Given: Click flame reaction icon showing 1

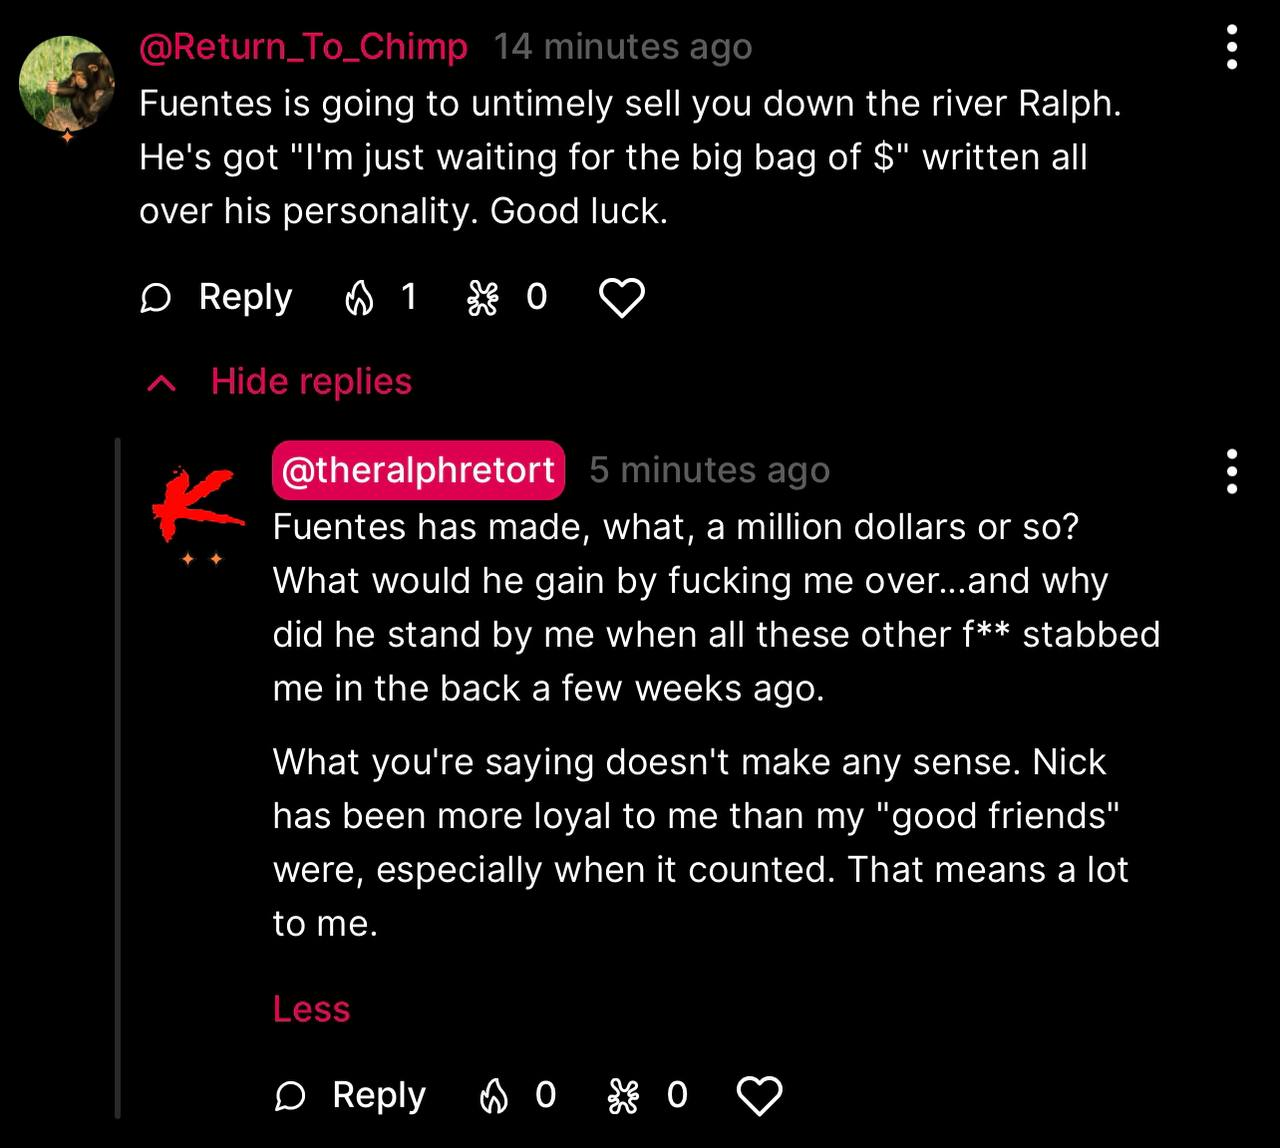Looking at the screenshot, I should click(x=358, y=297).
